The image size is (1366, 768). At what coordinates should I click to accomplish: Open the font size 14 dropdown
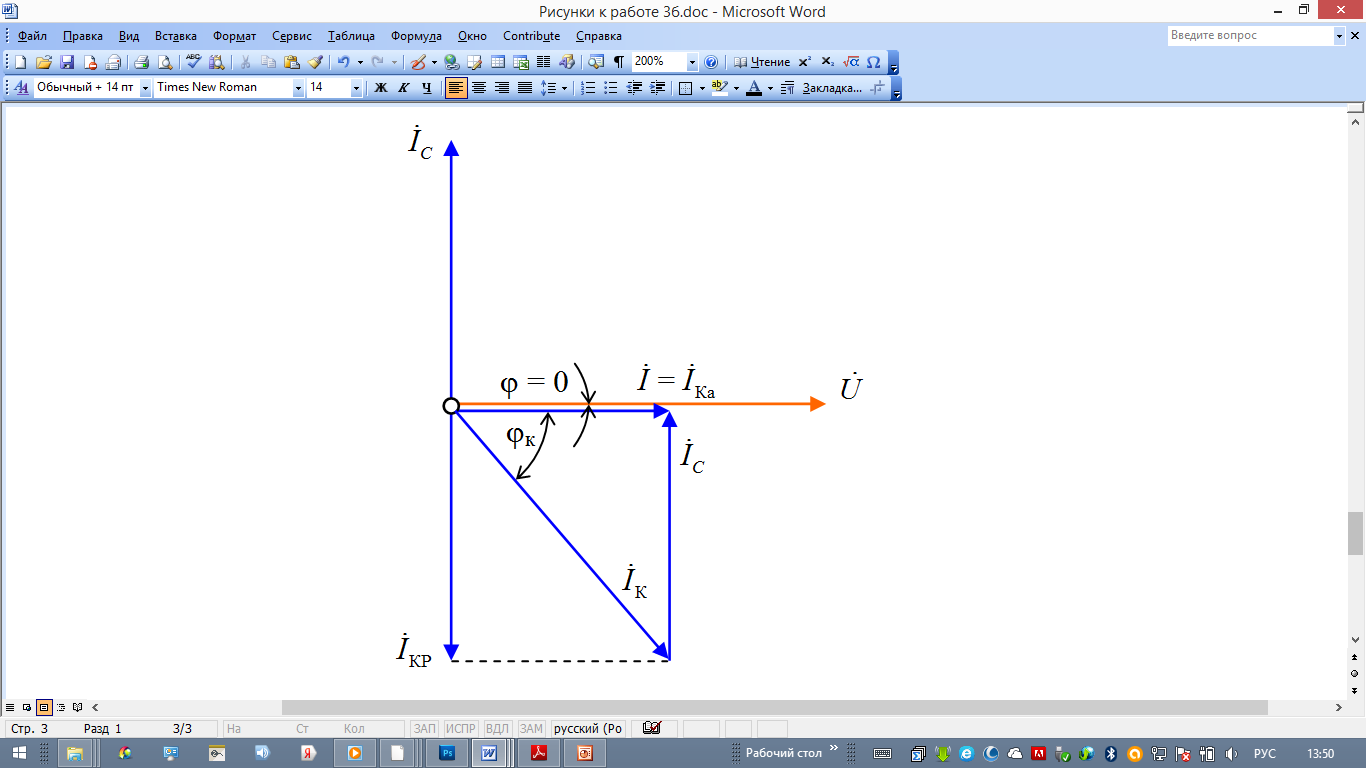[356, 88]
